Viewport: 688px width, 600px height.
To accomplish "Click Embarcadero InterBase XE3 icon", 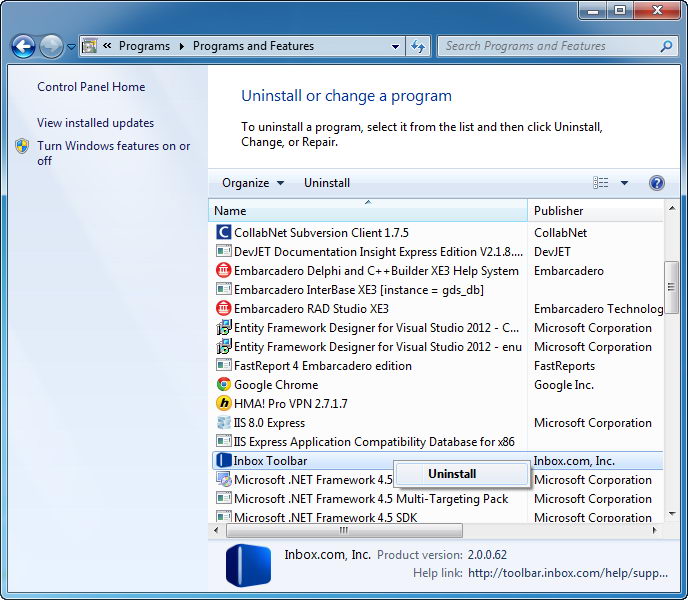I will coord(224,290).
